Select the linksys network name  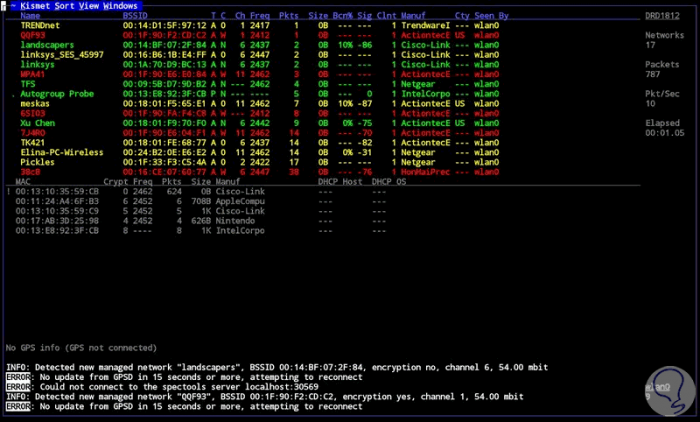point(38,65)
